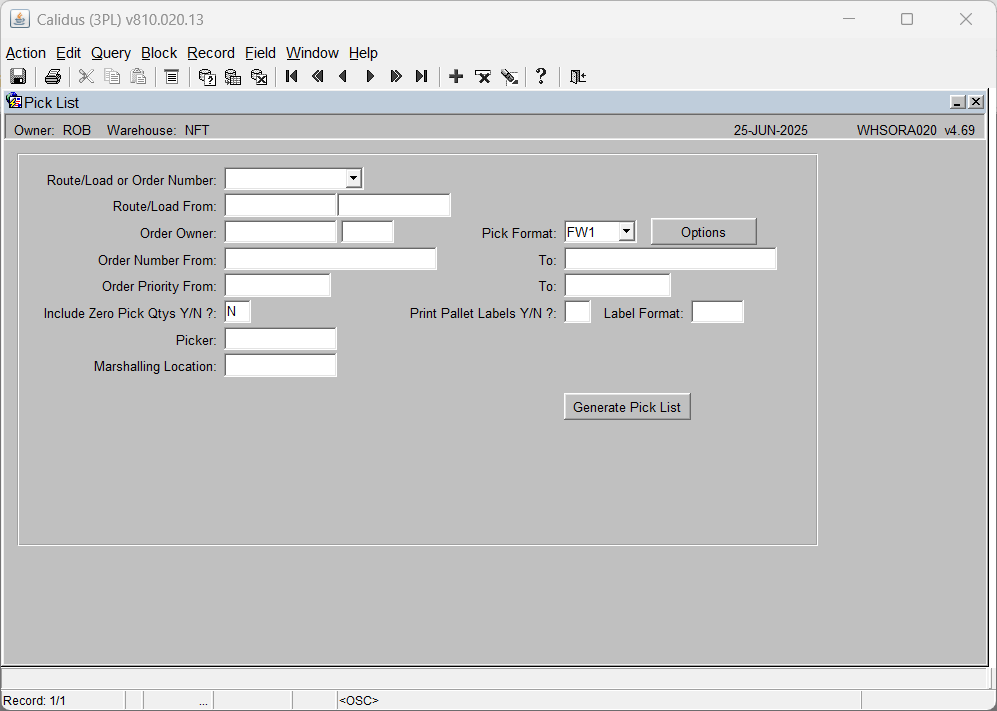Click the Picker field

[x=280, y=339]
